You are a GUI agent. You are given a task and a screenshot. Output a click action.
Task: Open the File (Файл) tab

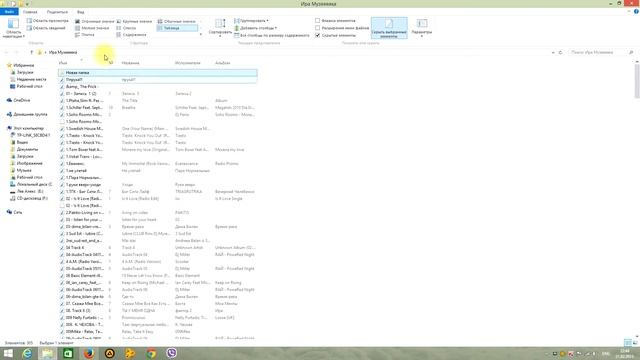(x=9, y=12)
